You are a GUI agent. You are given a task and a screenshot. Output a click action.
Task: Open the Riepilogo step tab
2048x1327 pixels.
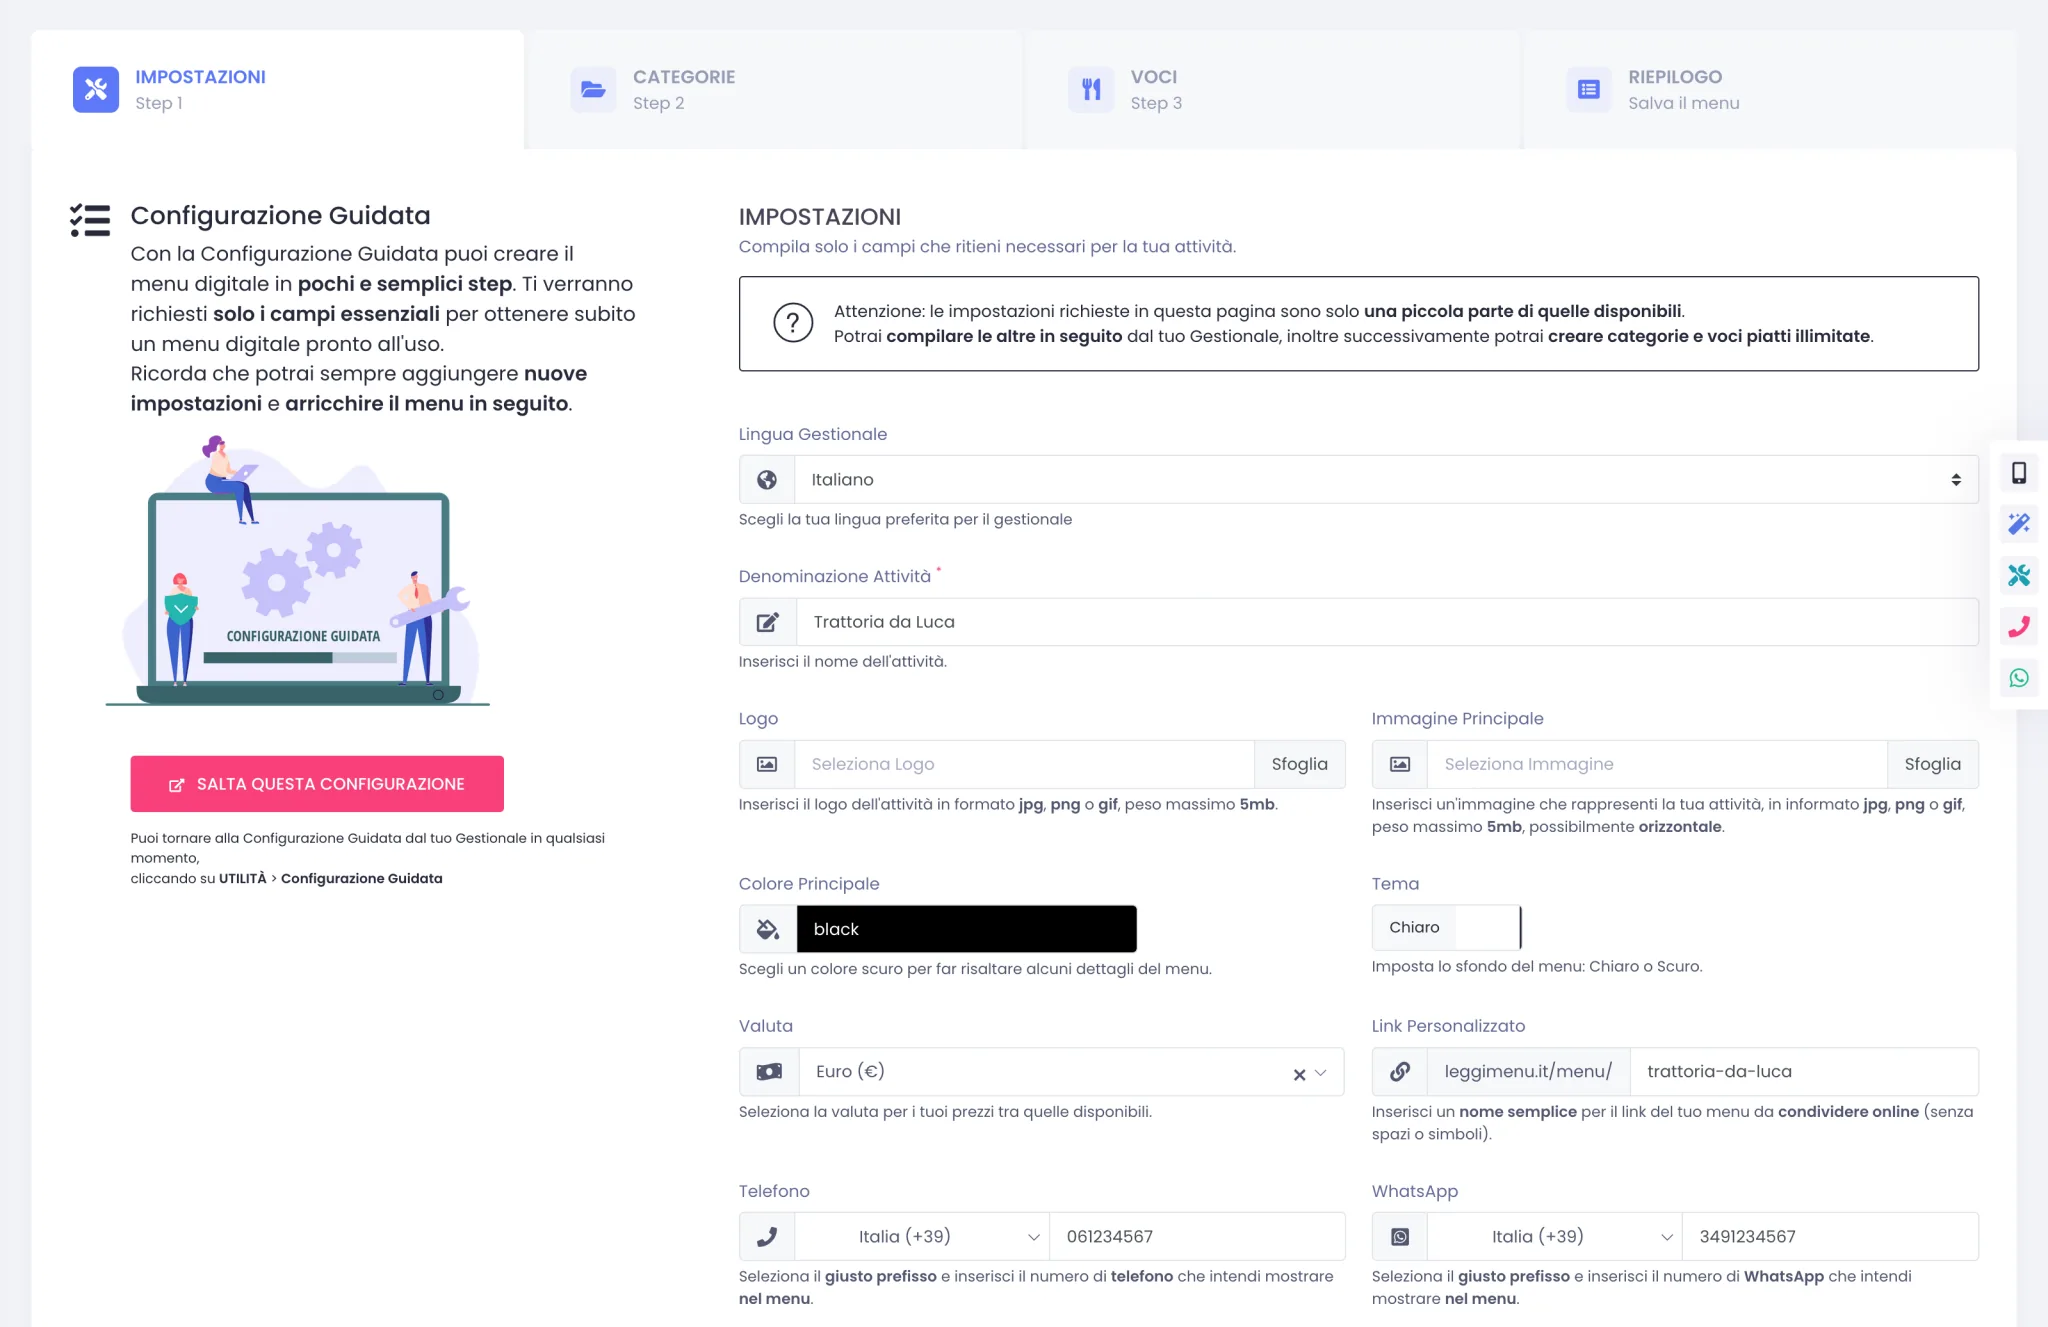coord(1770,90)
